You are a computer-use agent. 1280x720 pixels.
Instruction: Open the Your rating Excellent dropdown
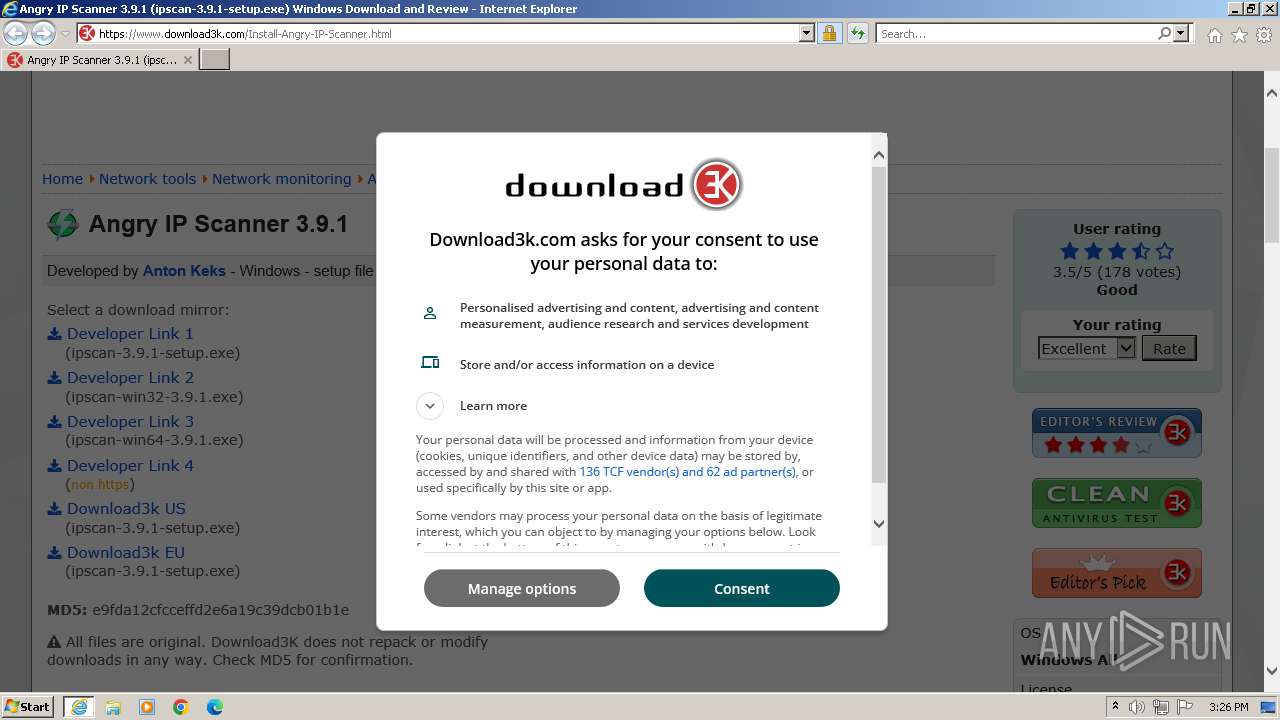pyautogui.click(x=1086, y=349)
